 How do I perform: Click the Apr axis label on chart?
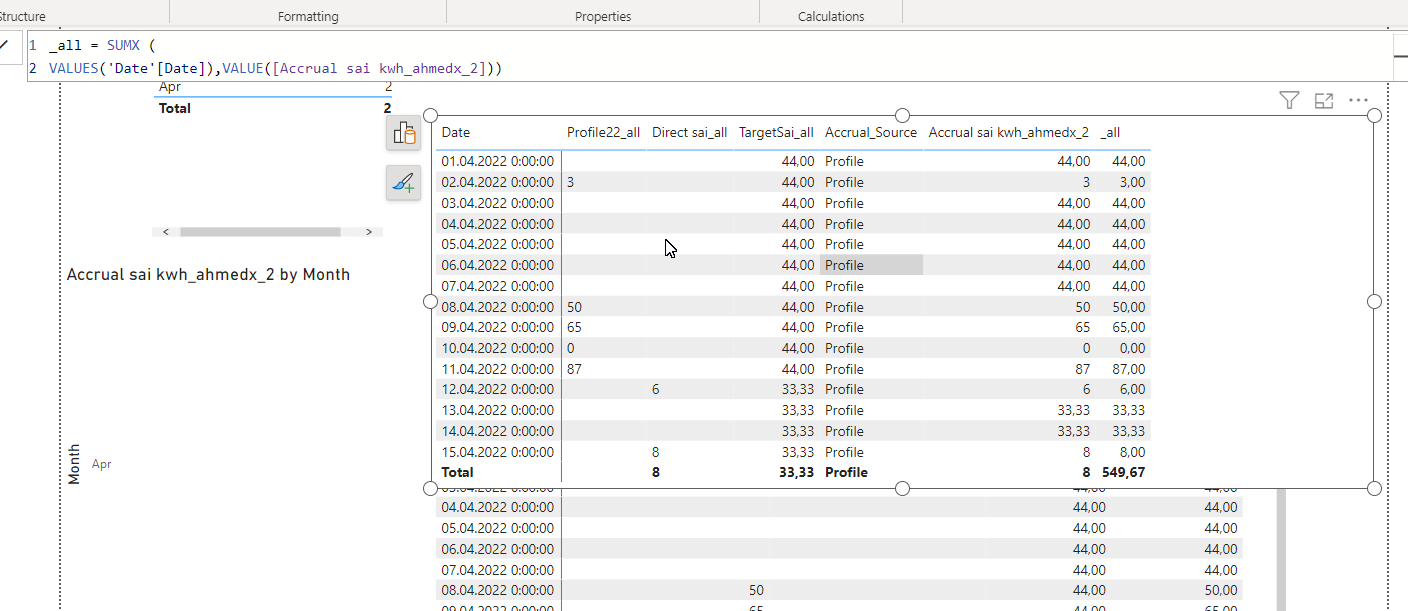[x=101, y=464]
